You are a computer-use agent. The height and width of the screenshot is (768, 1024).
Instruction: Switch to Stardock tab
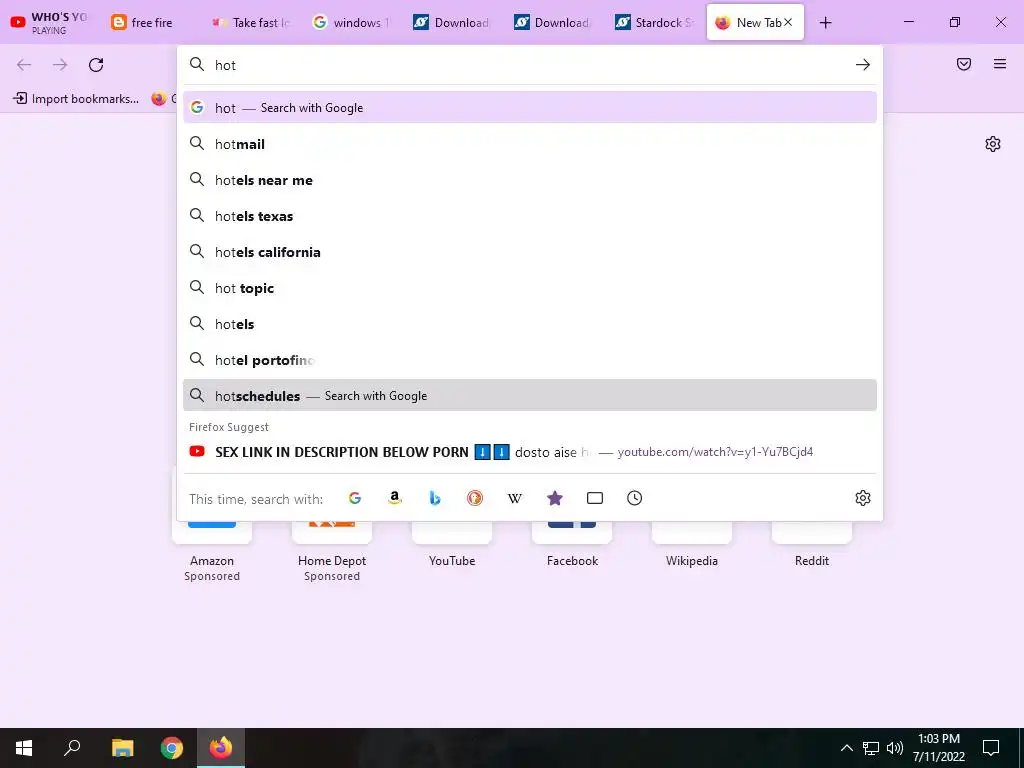click(x=654, y=22)
